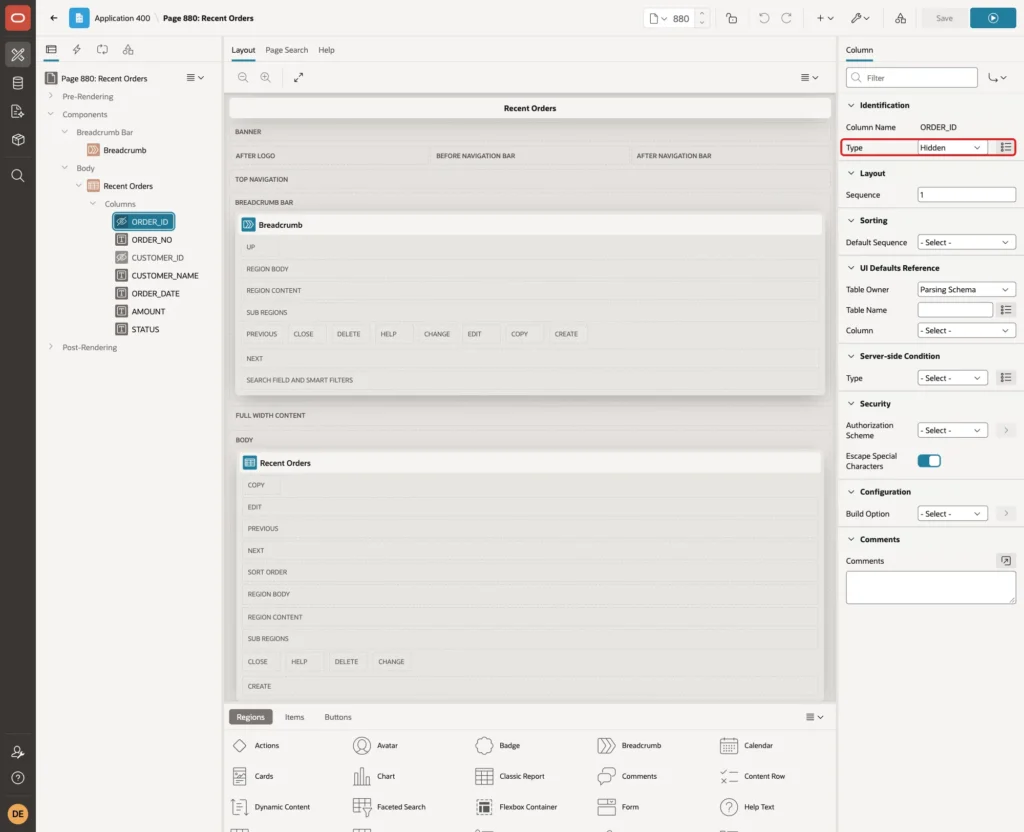Image resolution: width=1024 pixels, height=832 pixels.
Task: Select the Items gallery tab
Action: pos(294,717)
